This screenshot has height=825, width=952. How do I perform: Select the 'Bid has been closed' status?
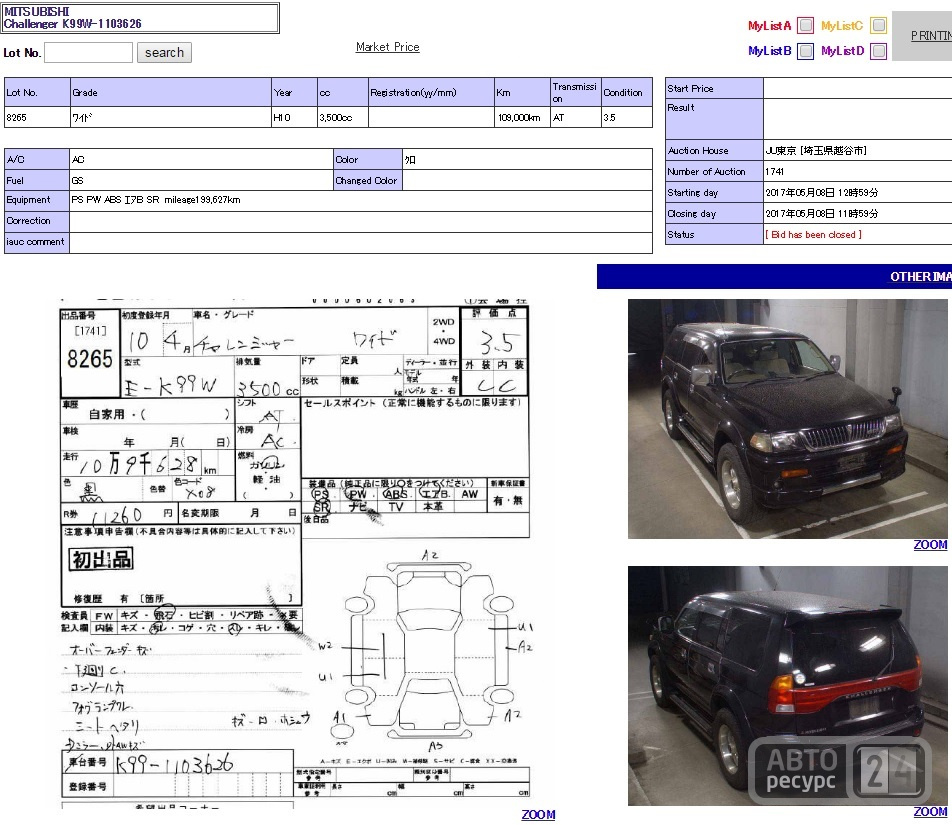coord(813,234)
